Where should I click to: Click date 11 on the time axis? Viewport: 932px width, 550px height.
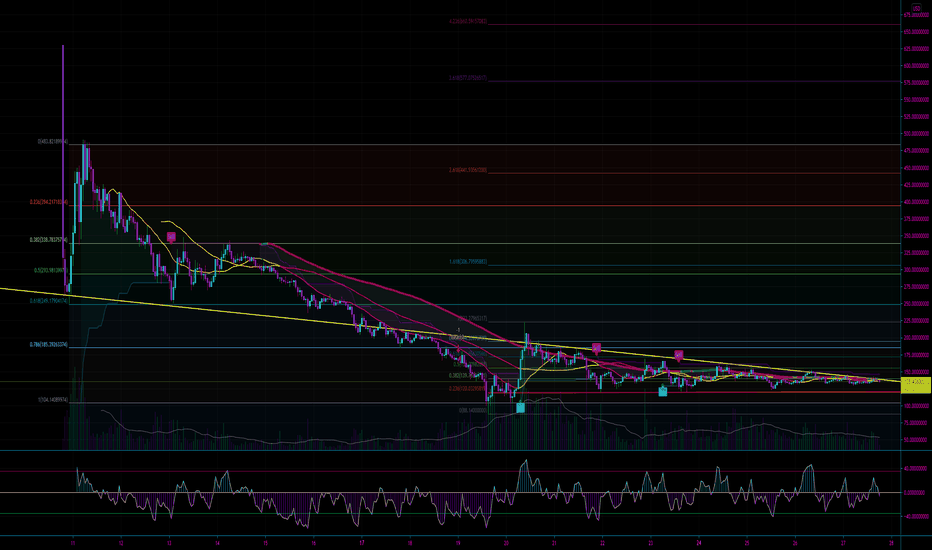(73, 543)
